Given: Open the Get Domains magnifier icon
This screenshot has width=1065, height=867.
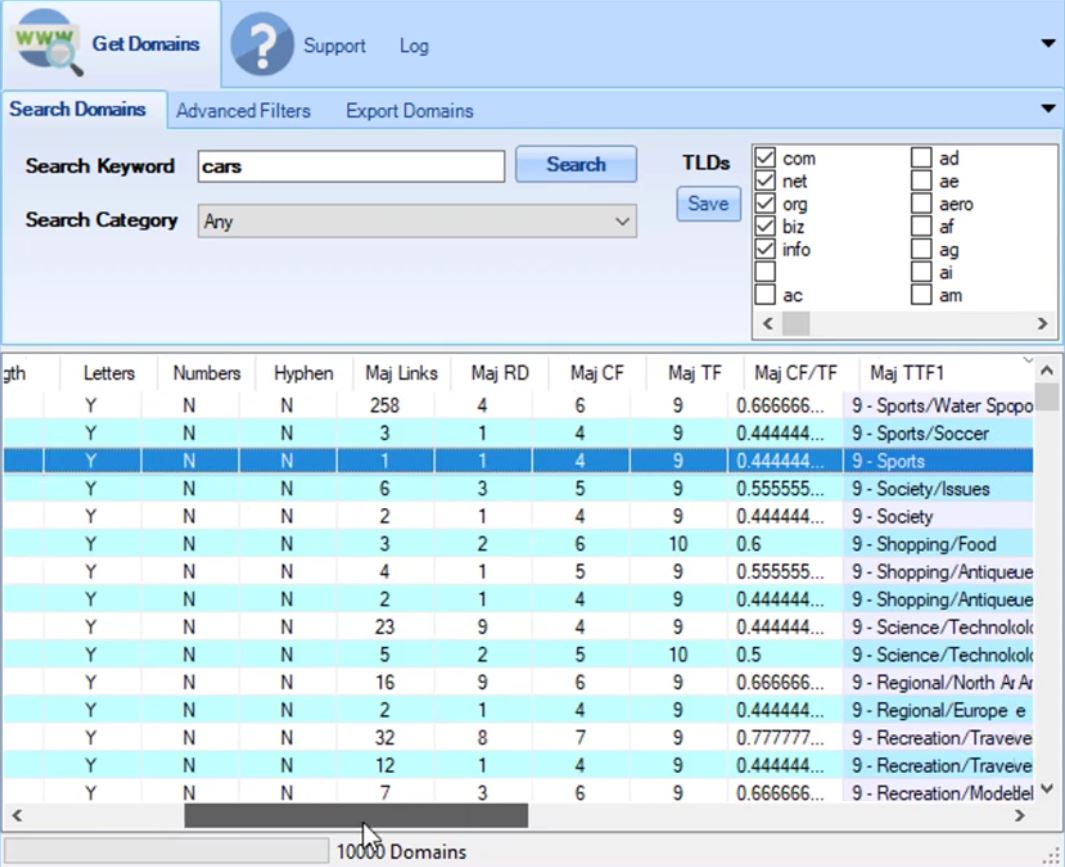Looking at the screenshot, I should (49, 43).
